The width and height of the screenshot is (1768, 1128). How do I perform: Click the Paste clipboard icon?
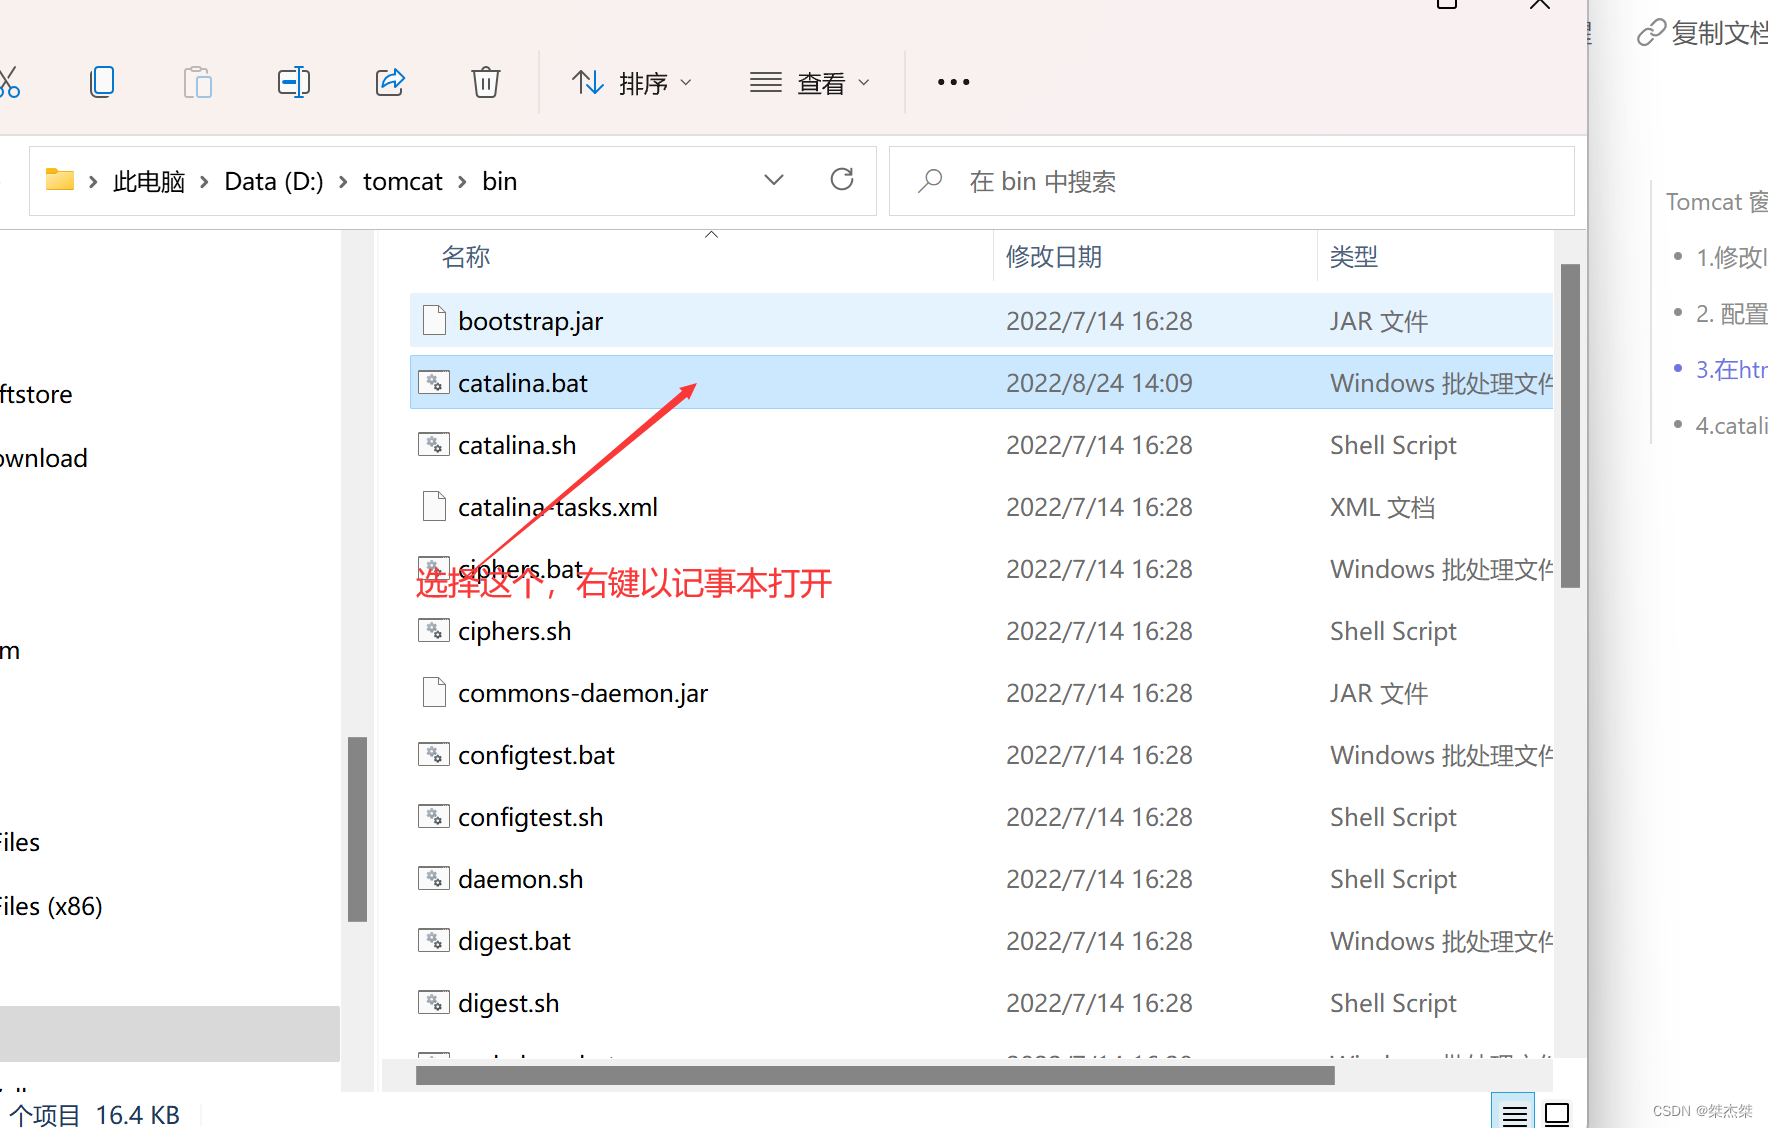click(x=198, y=82)
